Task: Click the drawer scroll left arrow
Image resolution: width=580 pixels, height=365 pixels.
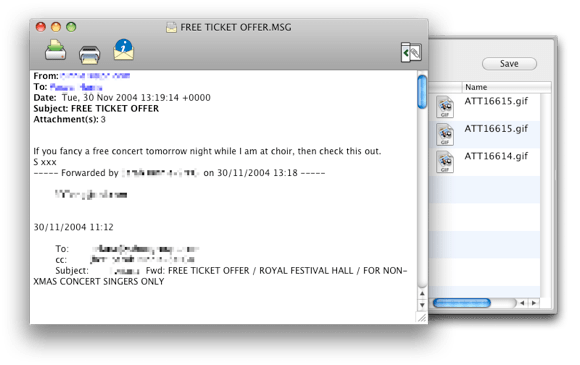Action: (522, 303)
